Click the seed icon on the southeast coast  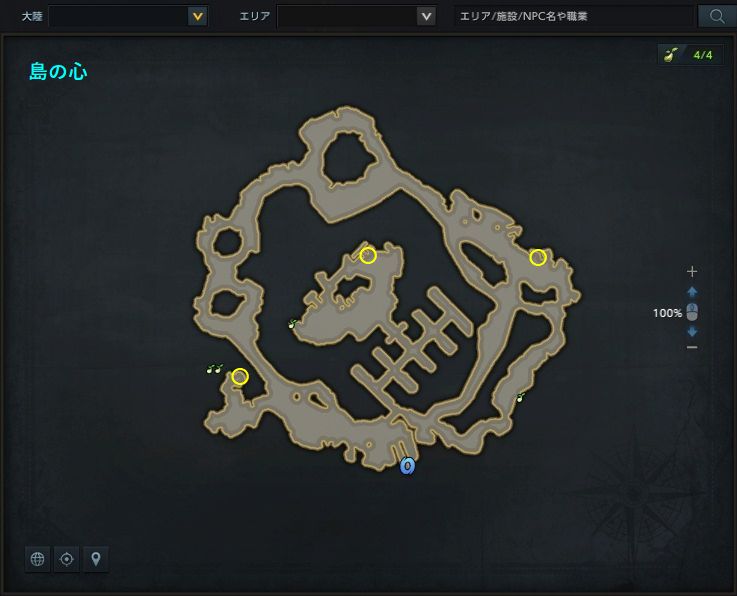[520, 398]
